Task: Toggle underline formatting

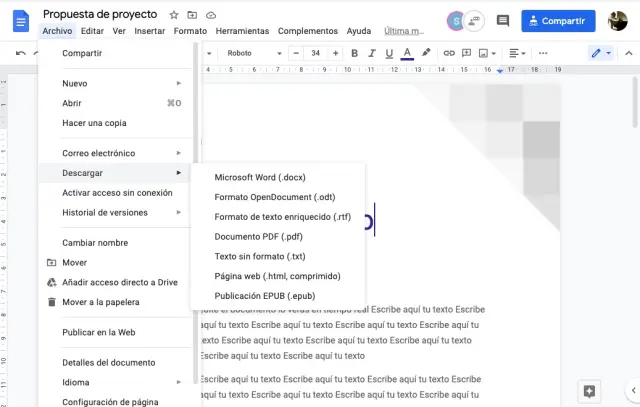Action: point(388,53)
